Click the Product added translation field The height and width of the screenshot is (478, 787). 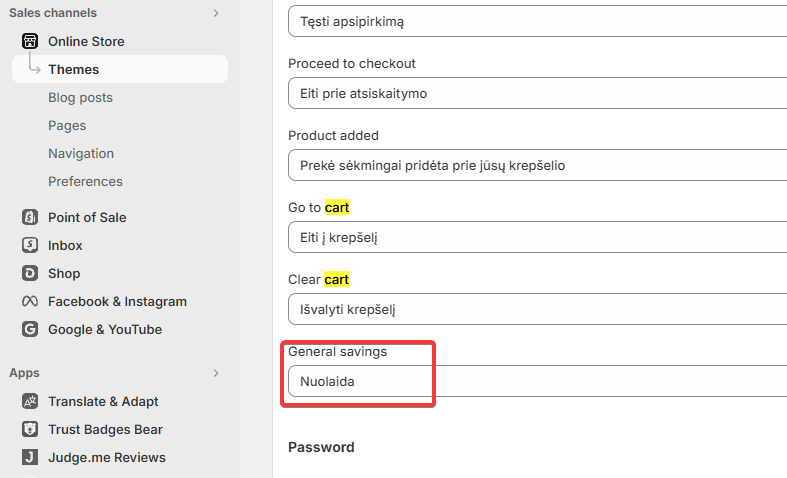(537, 165)
